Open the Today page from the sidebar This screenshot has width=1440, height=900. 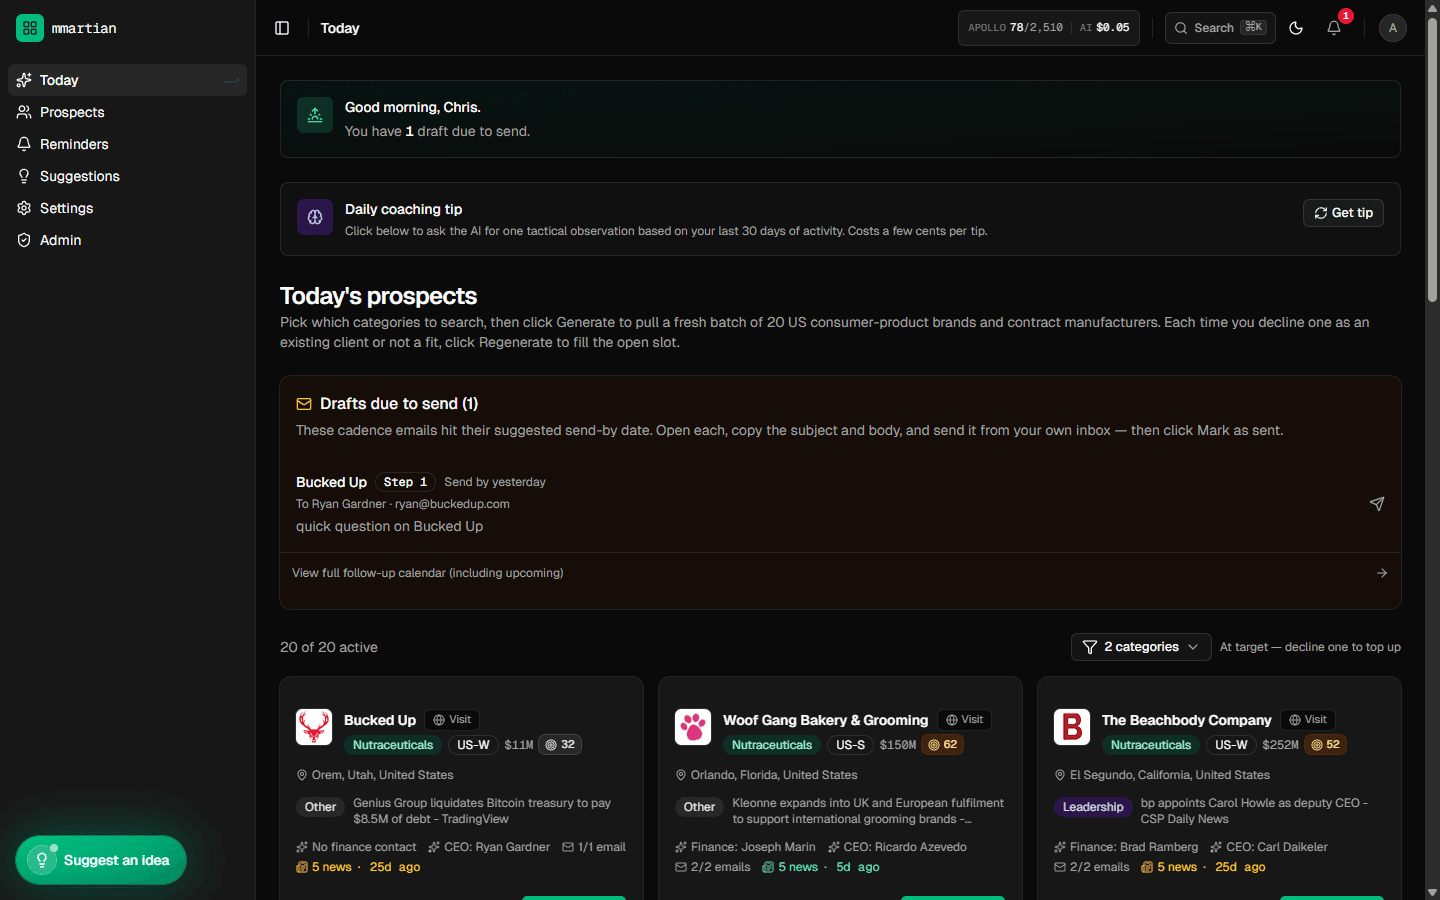(x=58, y=80)
